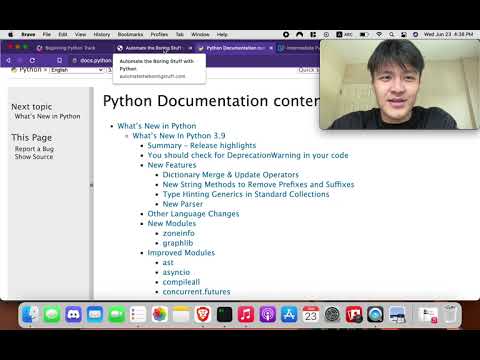Open Finder from the dock
The height and width of the screenshot is (360, 480).
tap(31, 314)
